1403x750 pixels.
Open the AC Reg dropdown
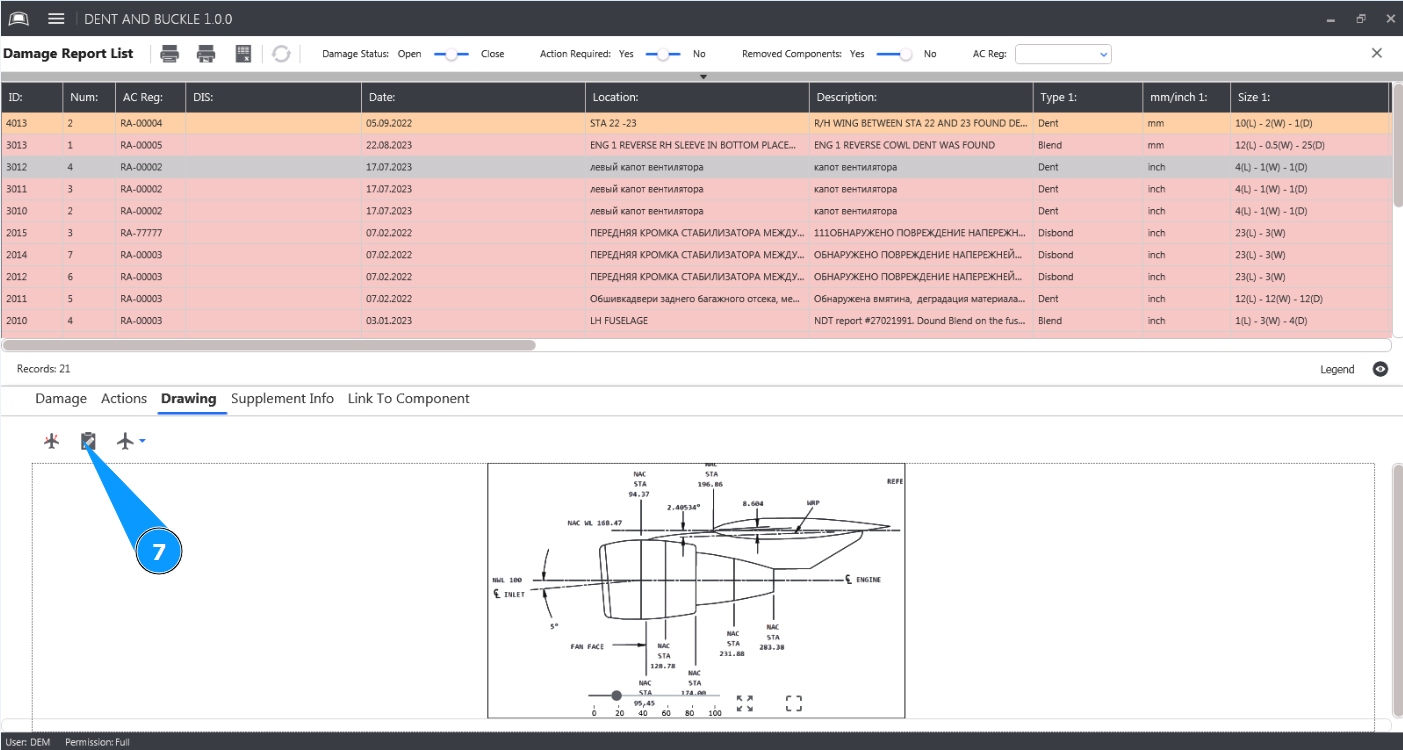[x=1103, y=54]
